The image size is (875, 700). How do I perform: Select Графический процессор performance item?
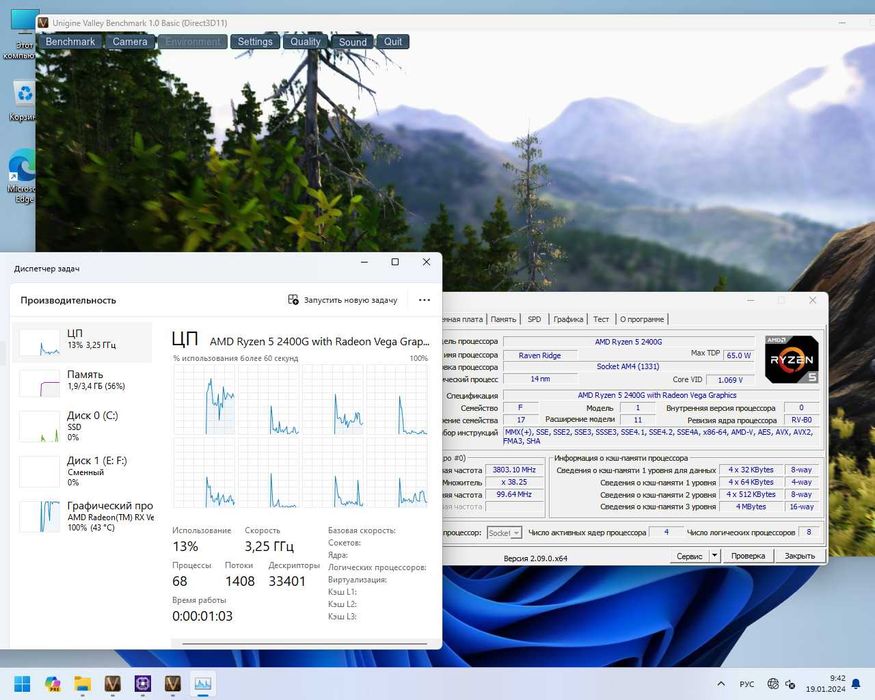click(82, 516)
